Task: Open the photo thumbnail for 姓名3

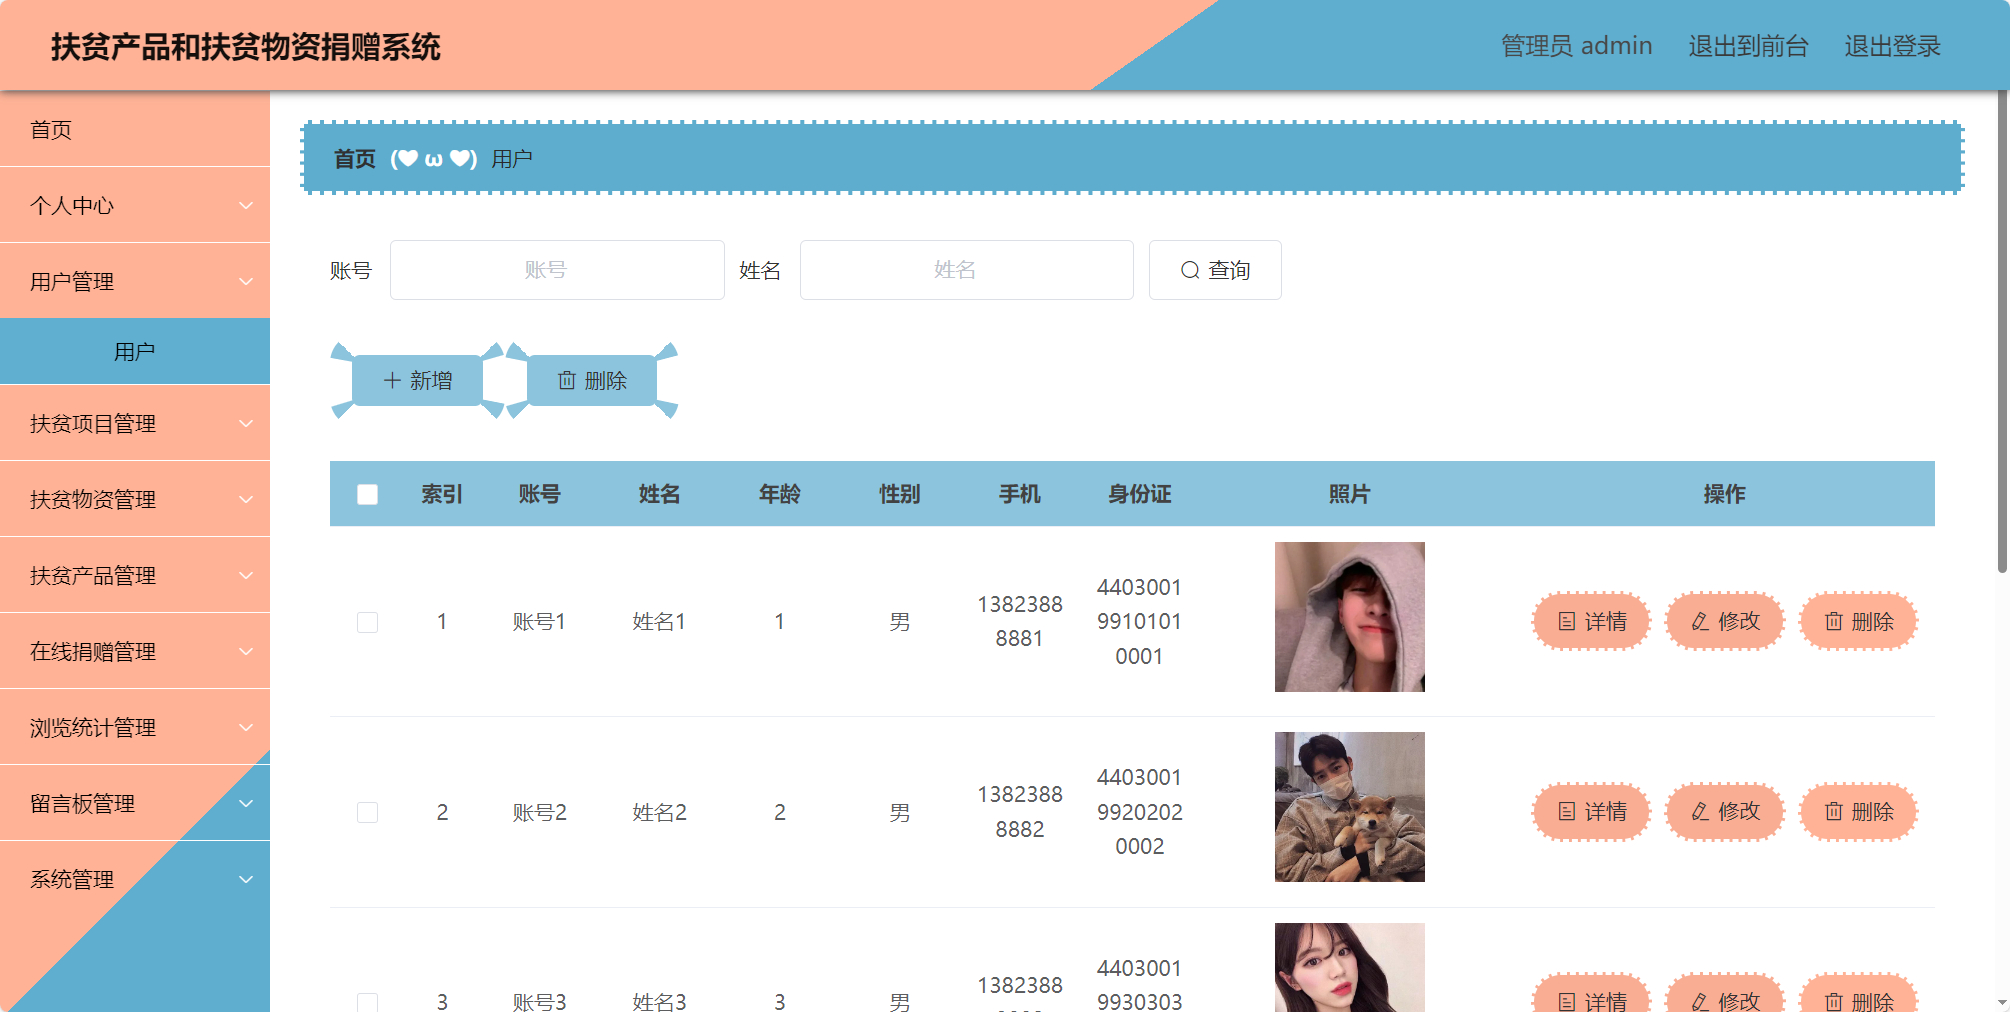Action: pos(1350,967)
